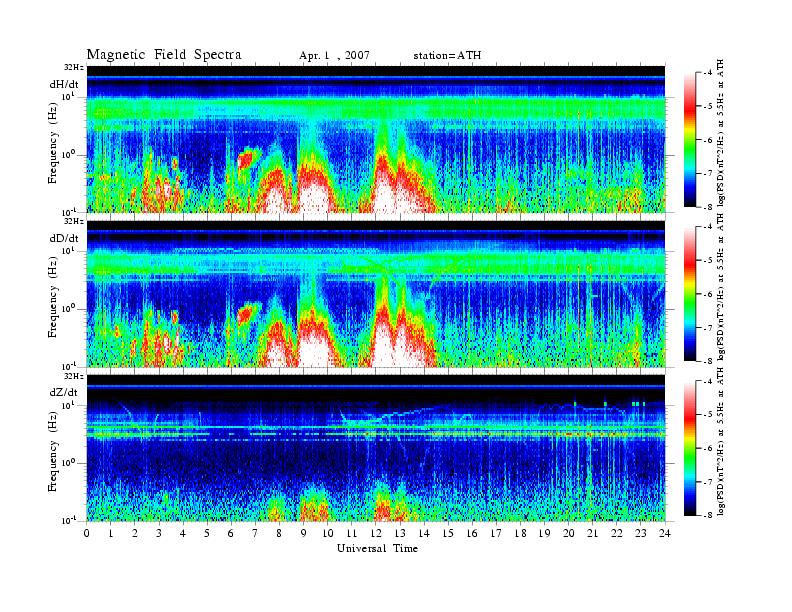The image size is (792, 612).
Task: Click the x-axis tick label "3"
Action: pyautogui.click(x=159, y=533)
